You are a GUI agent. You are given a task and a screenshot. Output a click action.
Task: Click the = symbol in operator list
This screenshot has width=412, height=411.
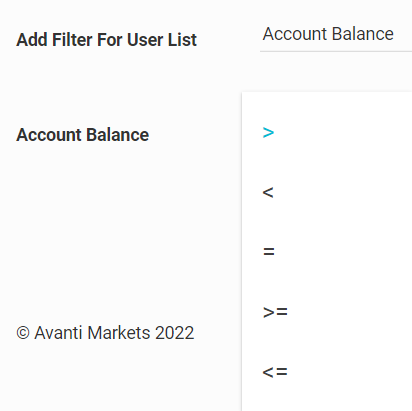pyautogui.click(x=269, y=252)
